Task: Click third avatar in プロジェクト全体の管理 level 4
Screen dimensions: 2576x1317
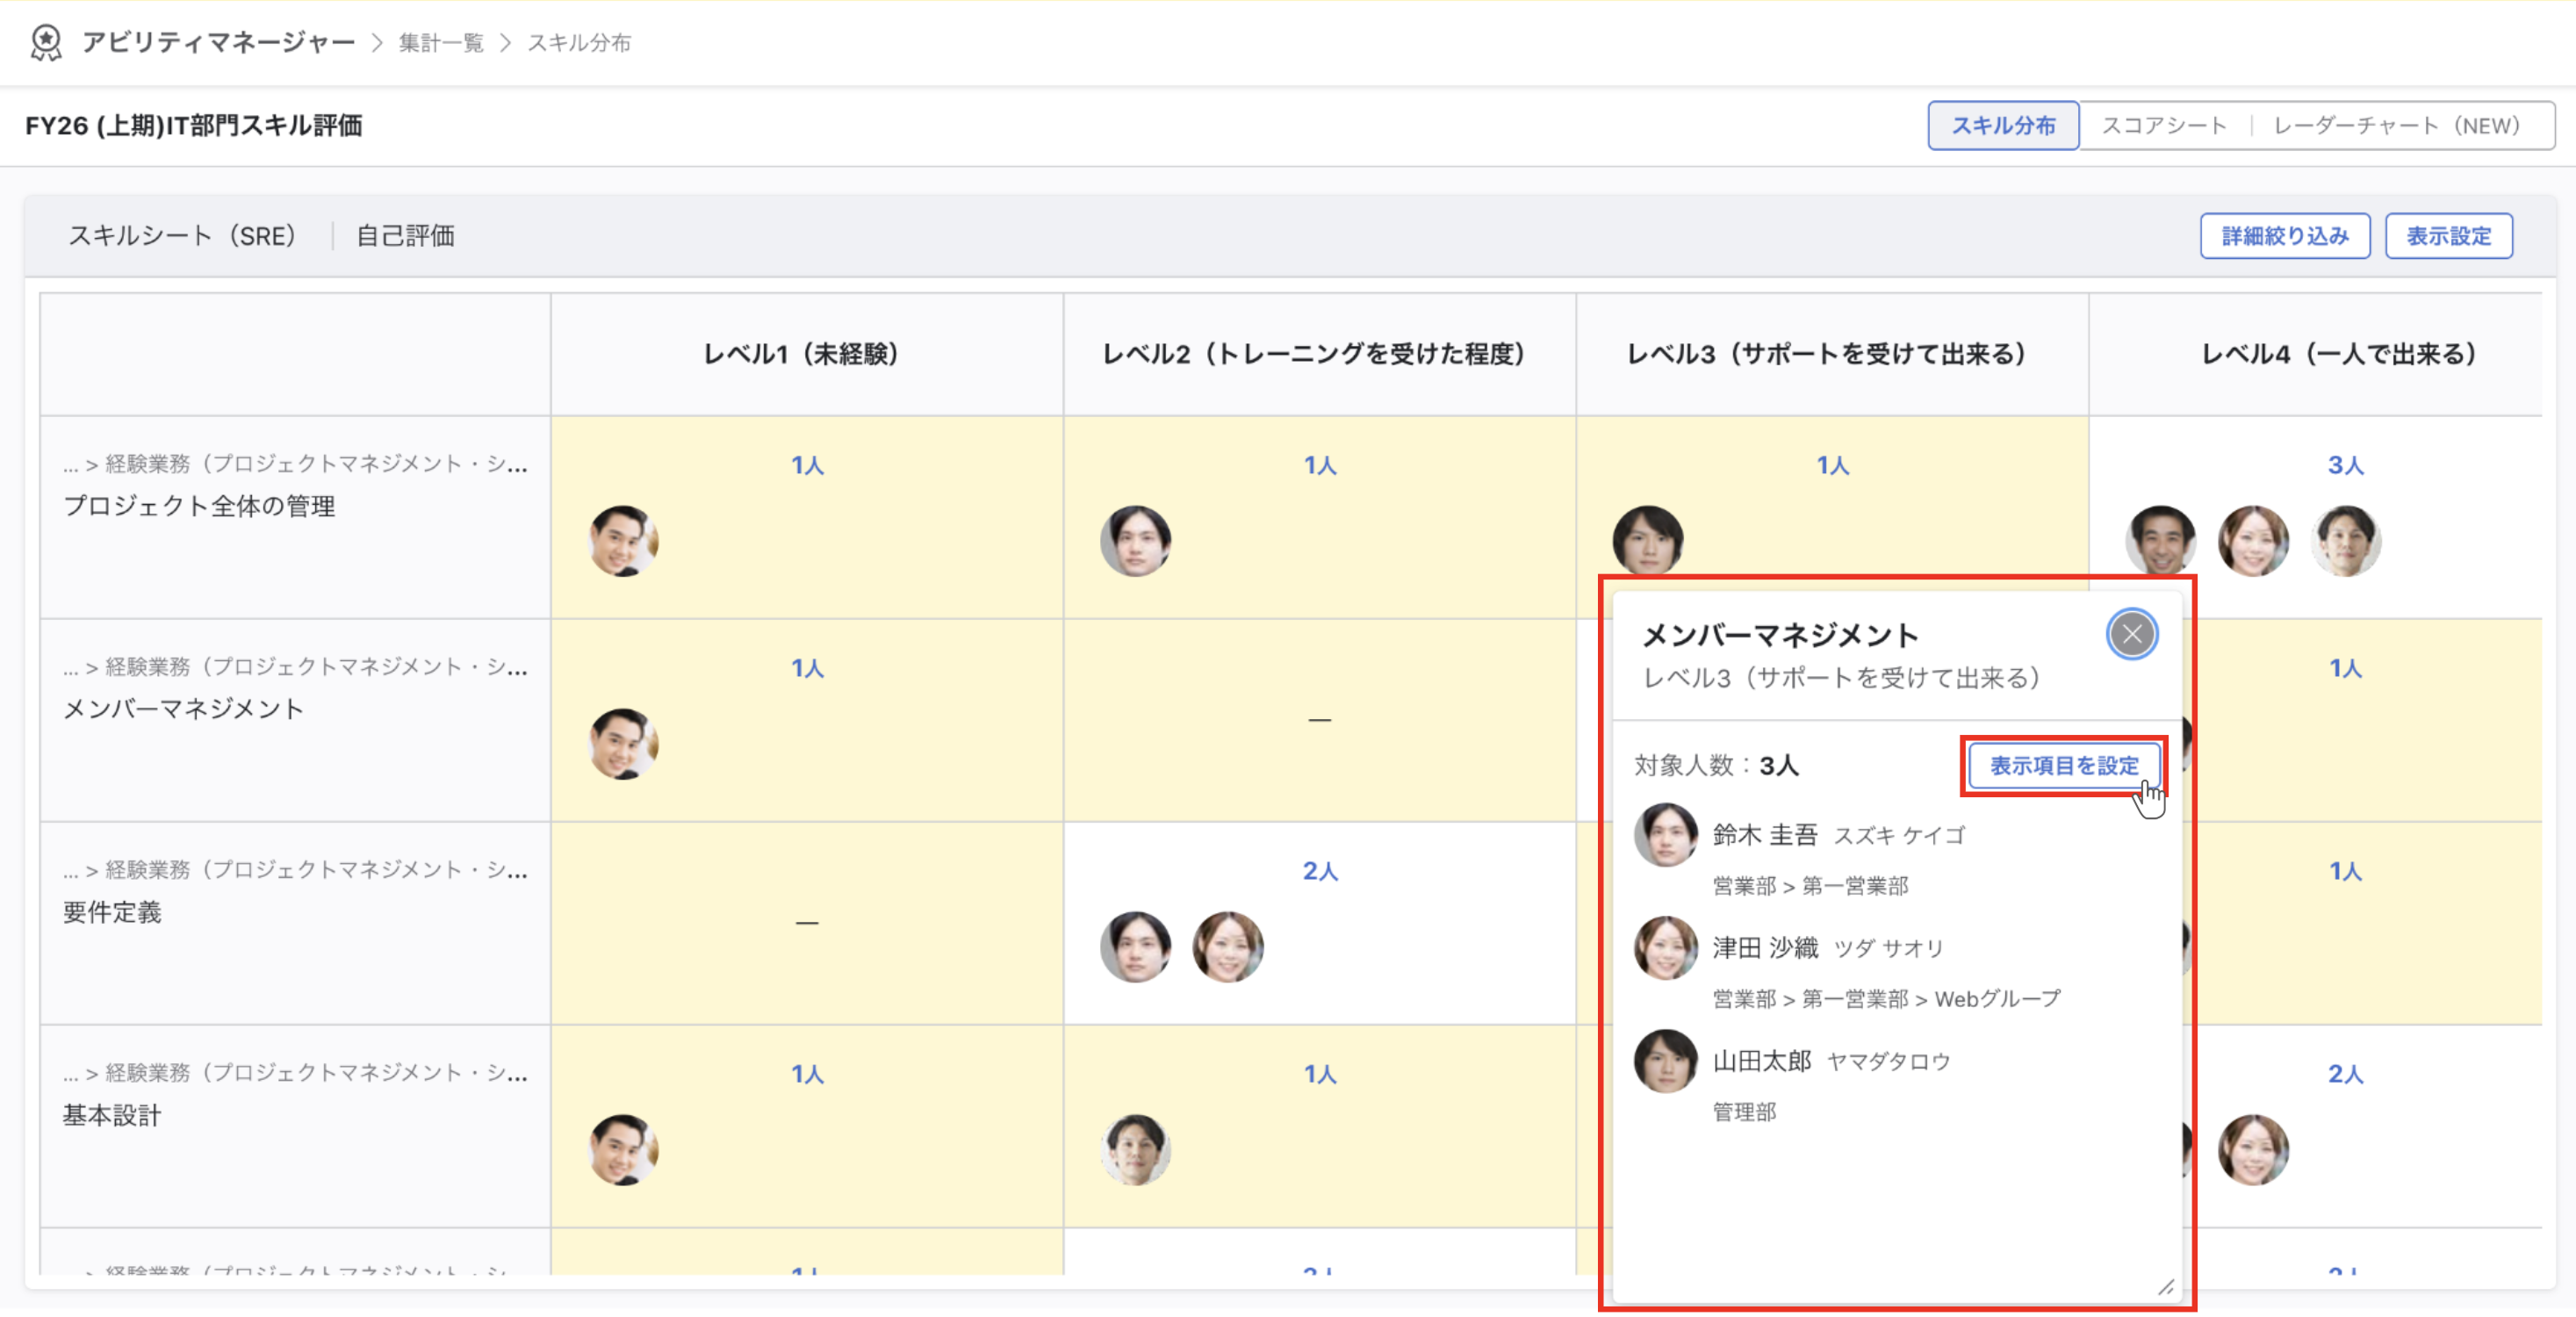Action: (2345, 541)
